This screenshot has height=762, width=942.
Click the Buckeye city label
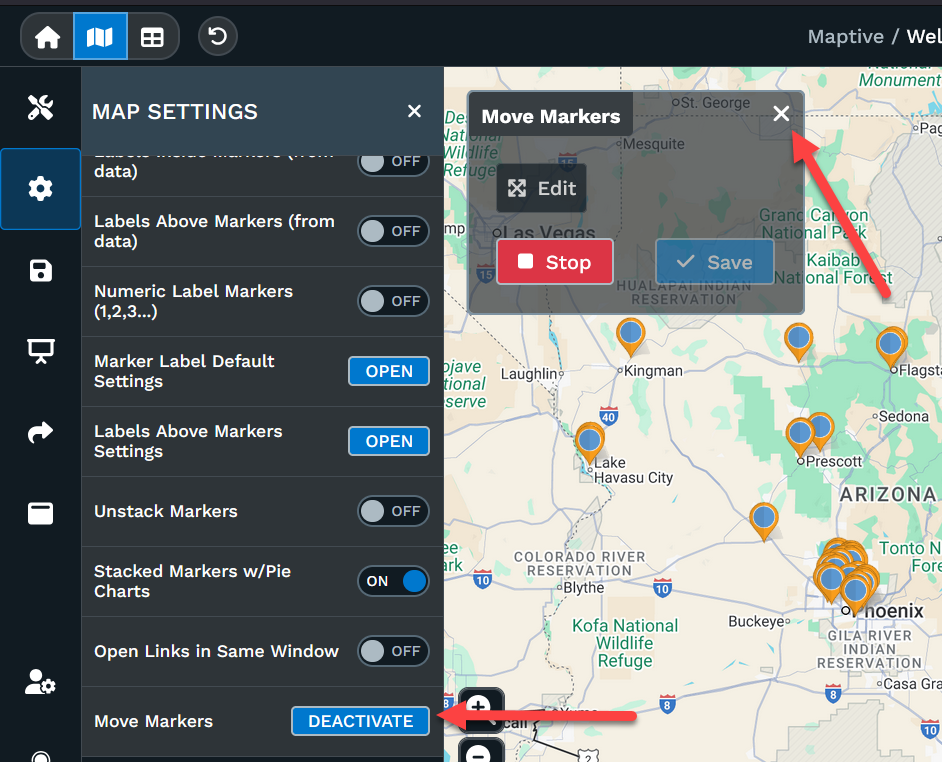(x=756, y=621)
